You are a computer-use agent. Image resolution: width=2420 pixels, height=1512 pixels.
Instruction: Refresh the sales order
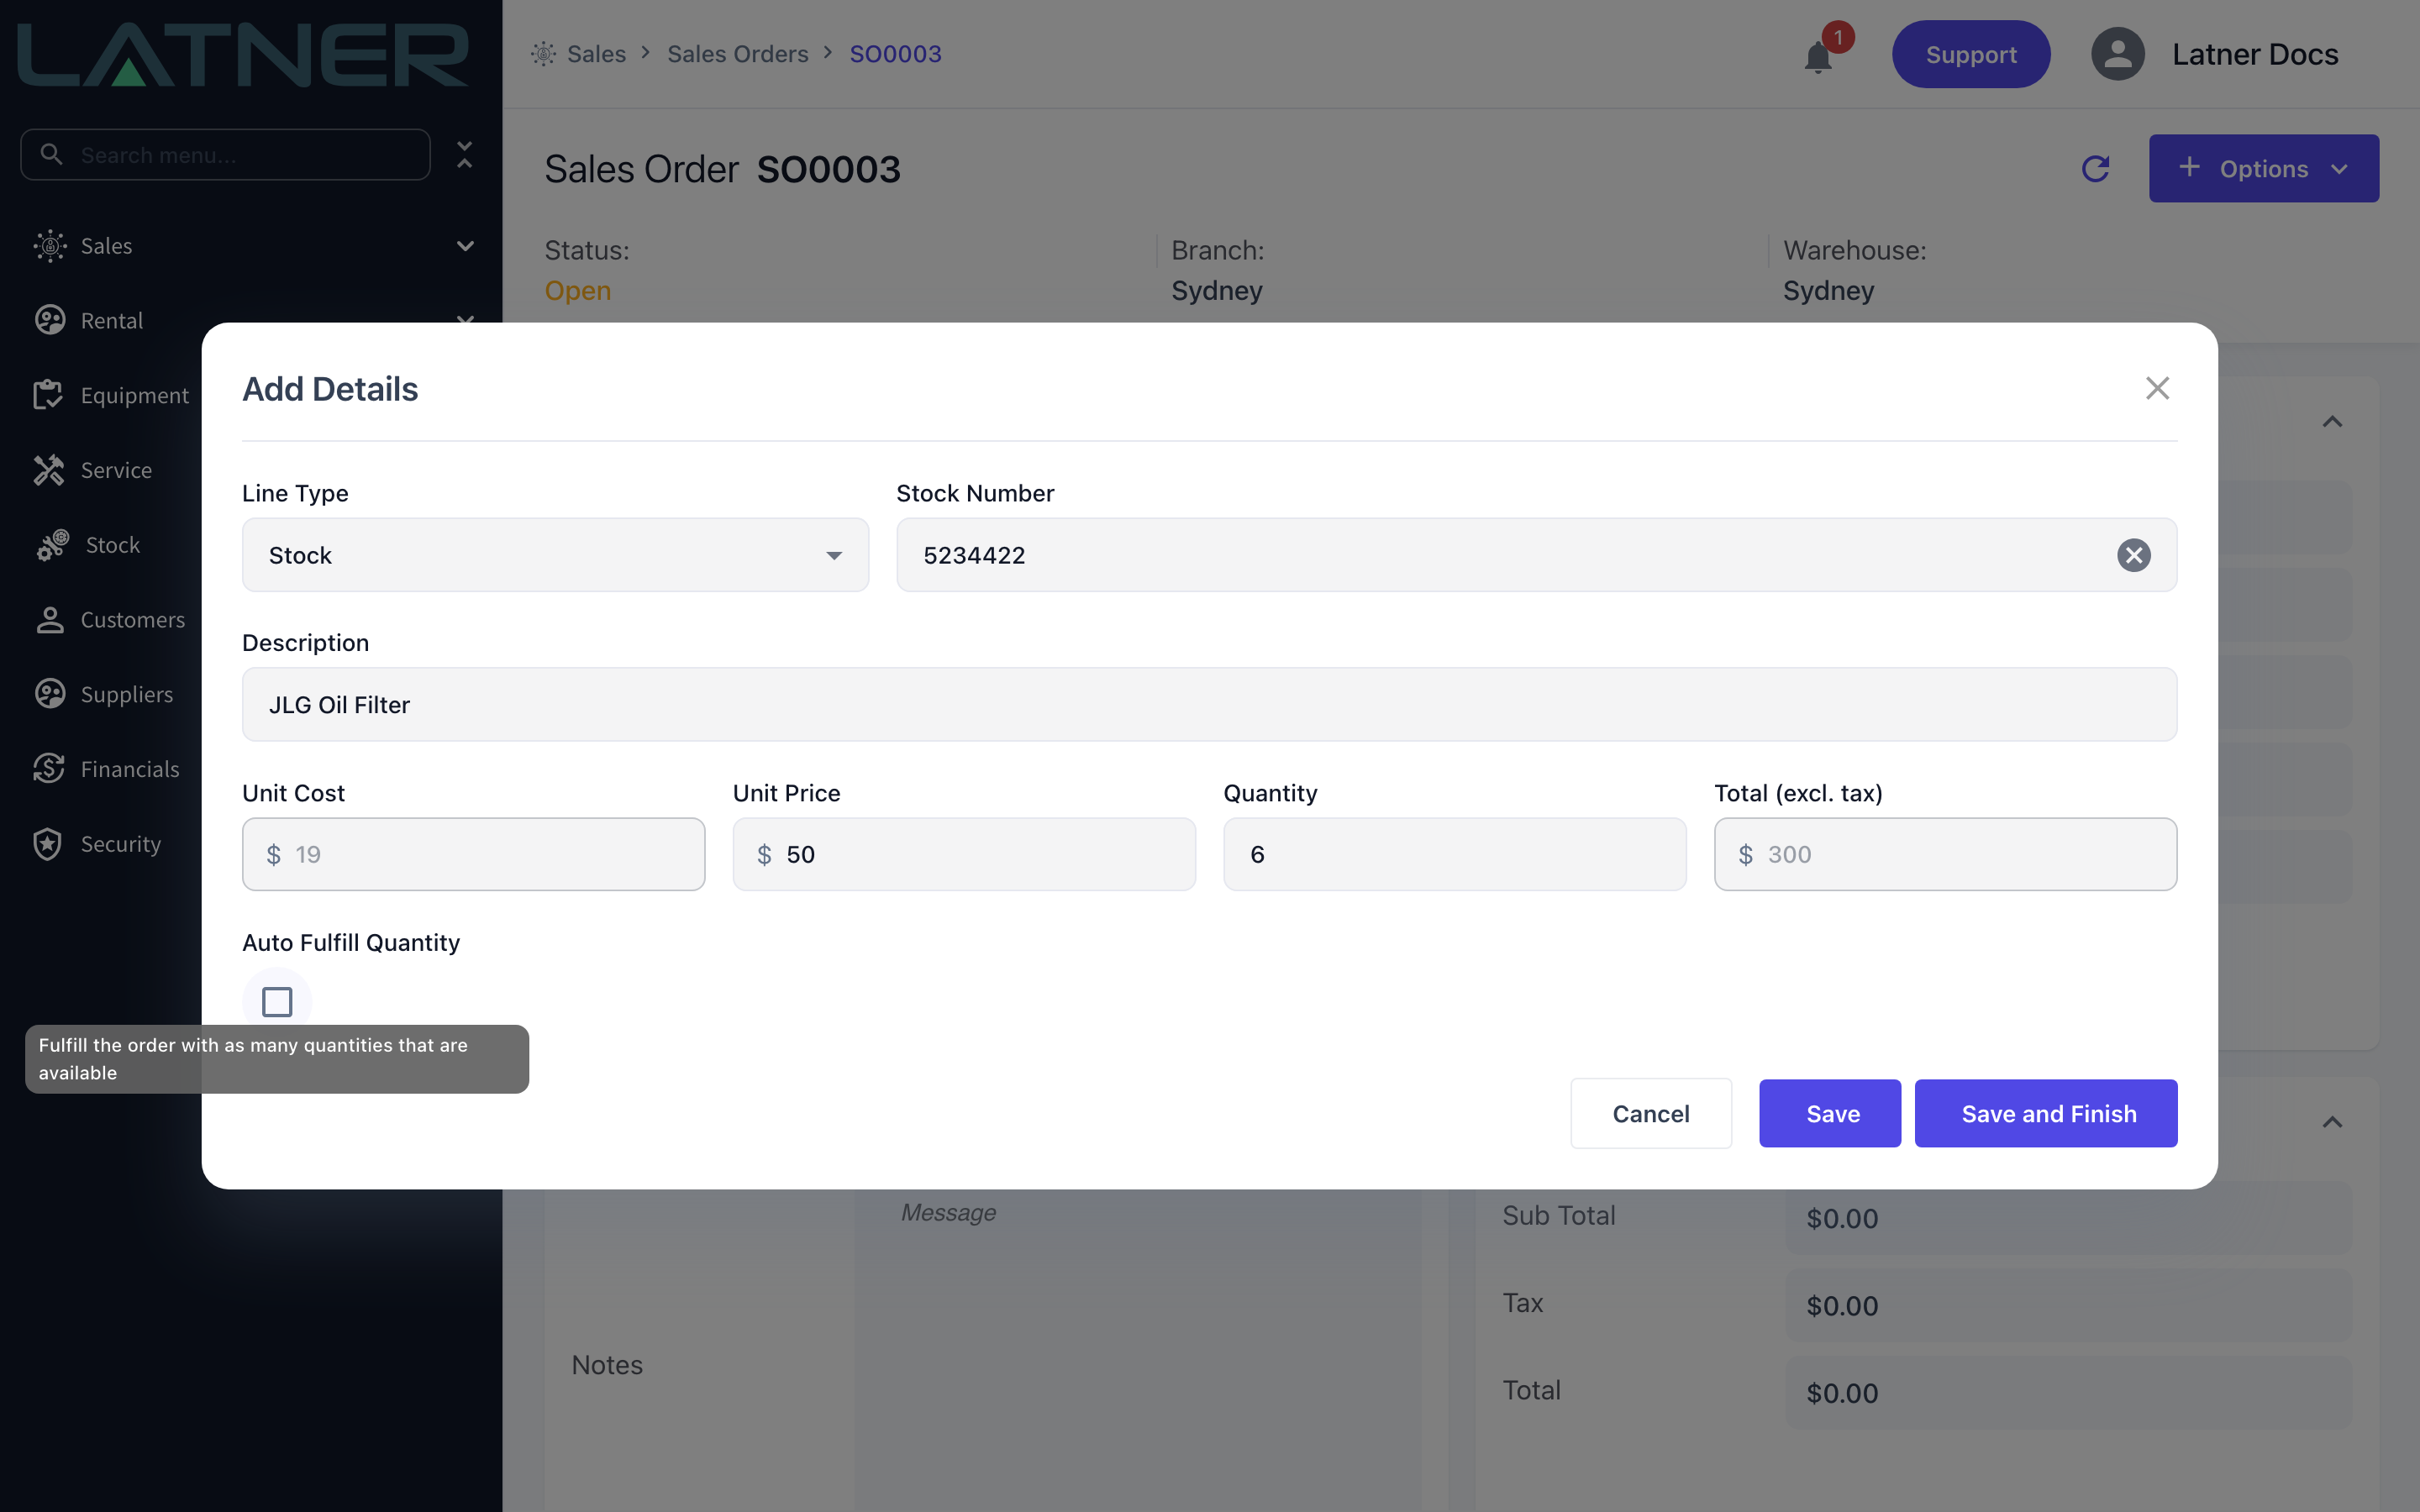2095,168
